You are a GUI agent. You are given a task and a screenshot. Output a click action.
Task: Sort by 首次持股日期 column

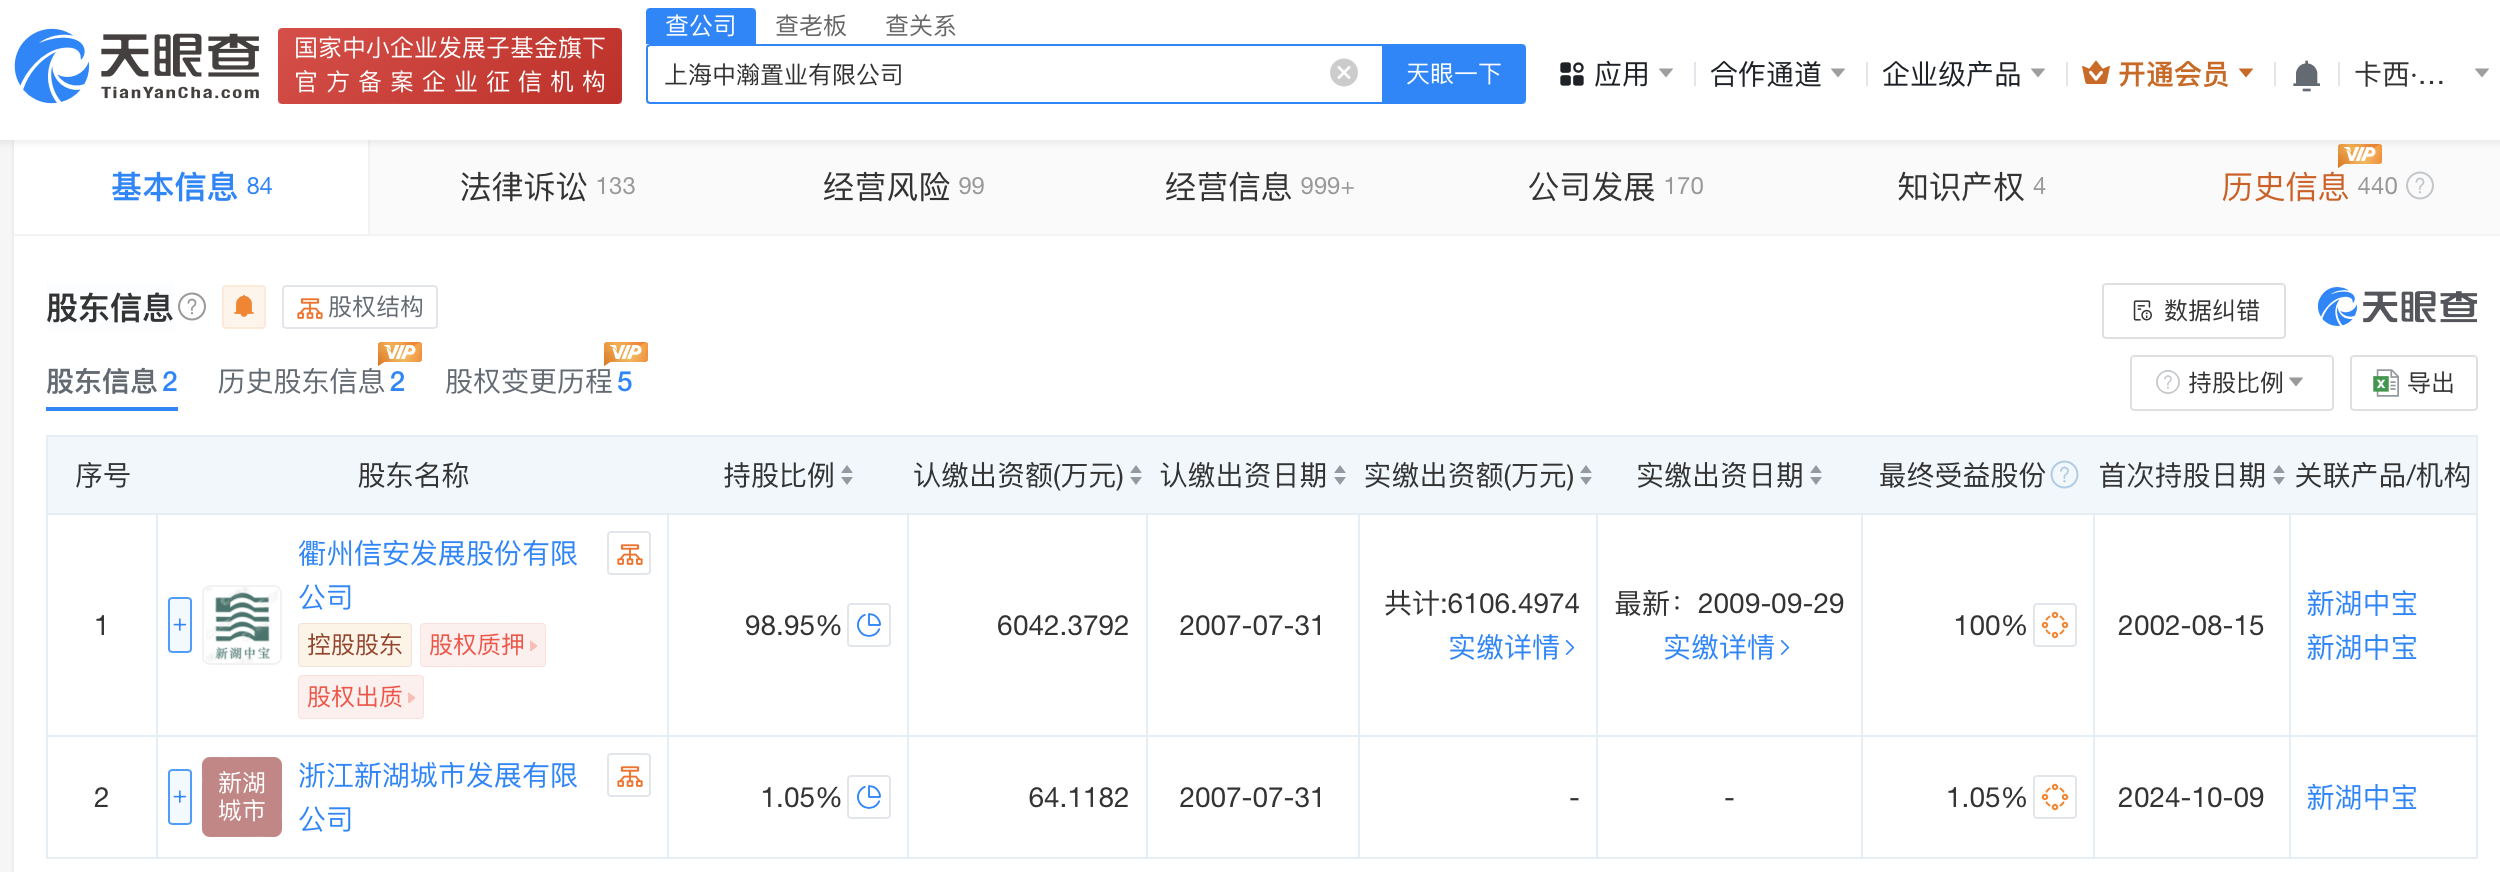pyautogui.click(x=2279, y=475)
